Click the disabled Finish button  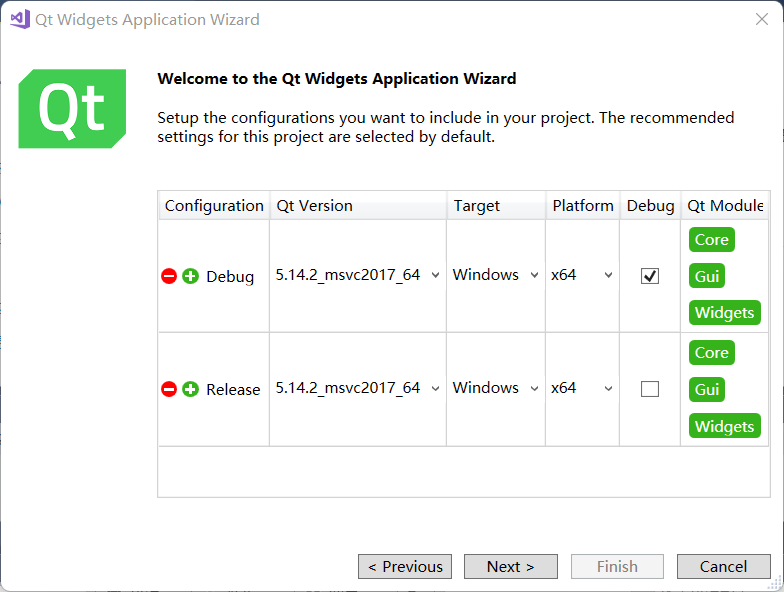(617, 566)
